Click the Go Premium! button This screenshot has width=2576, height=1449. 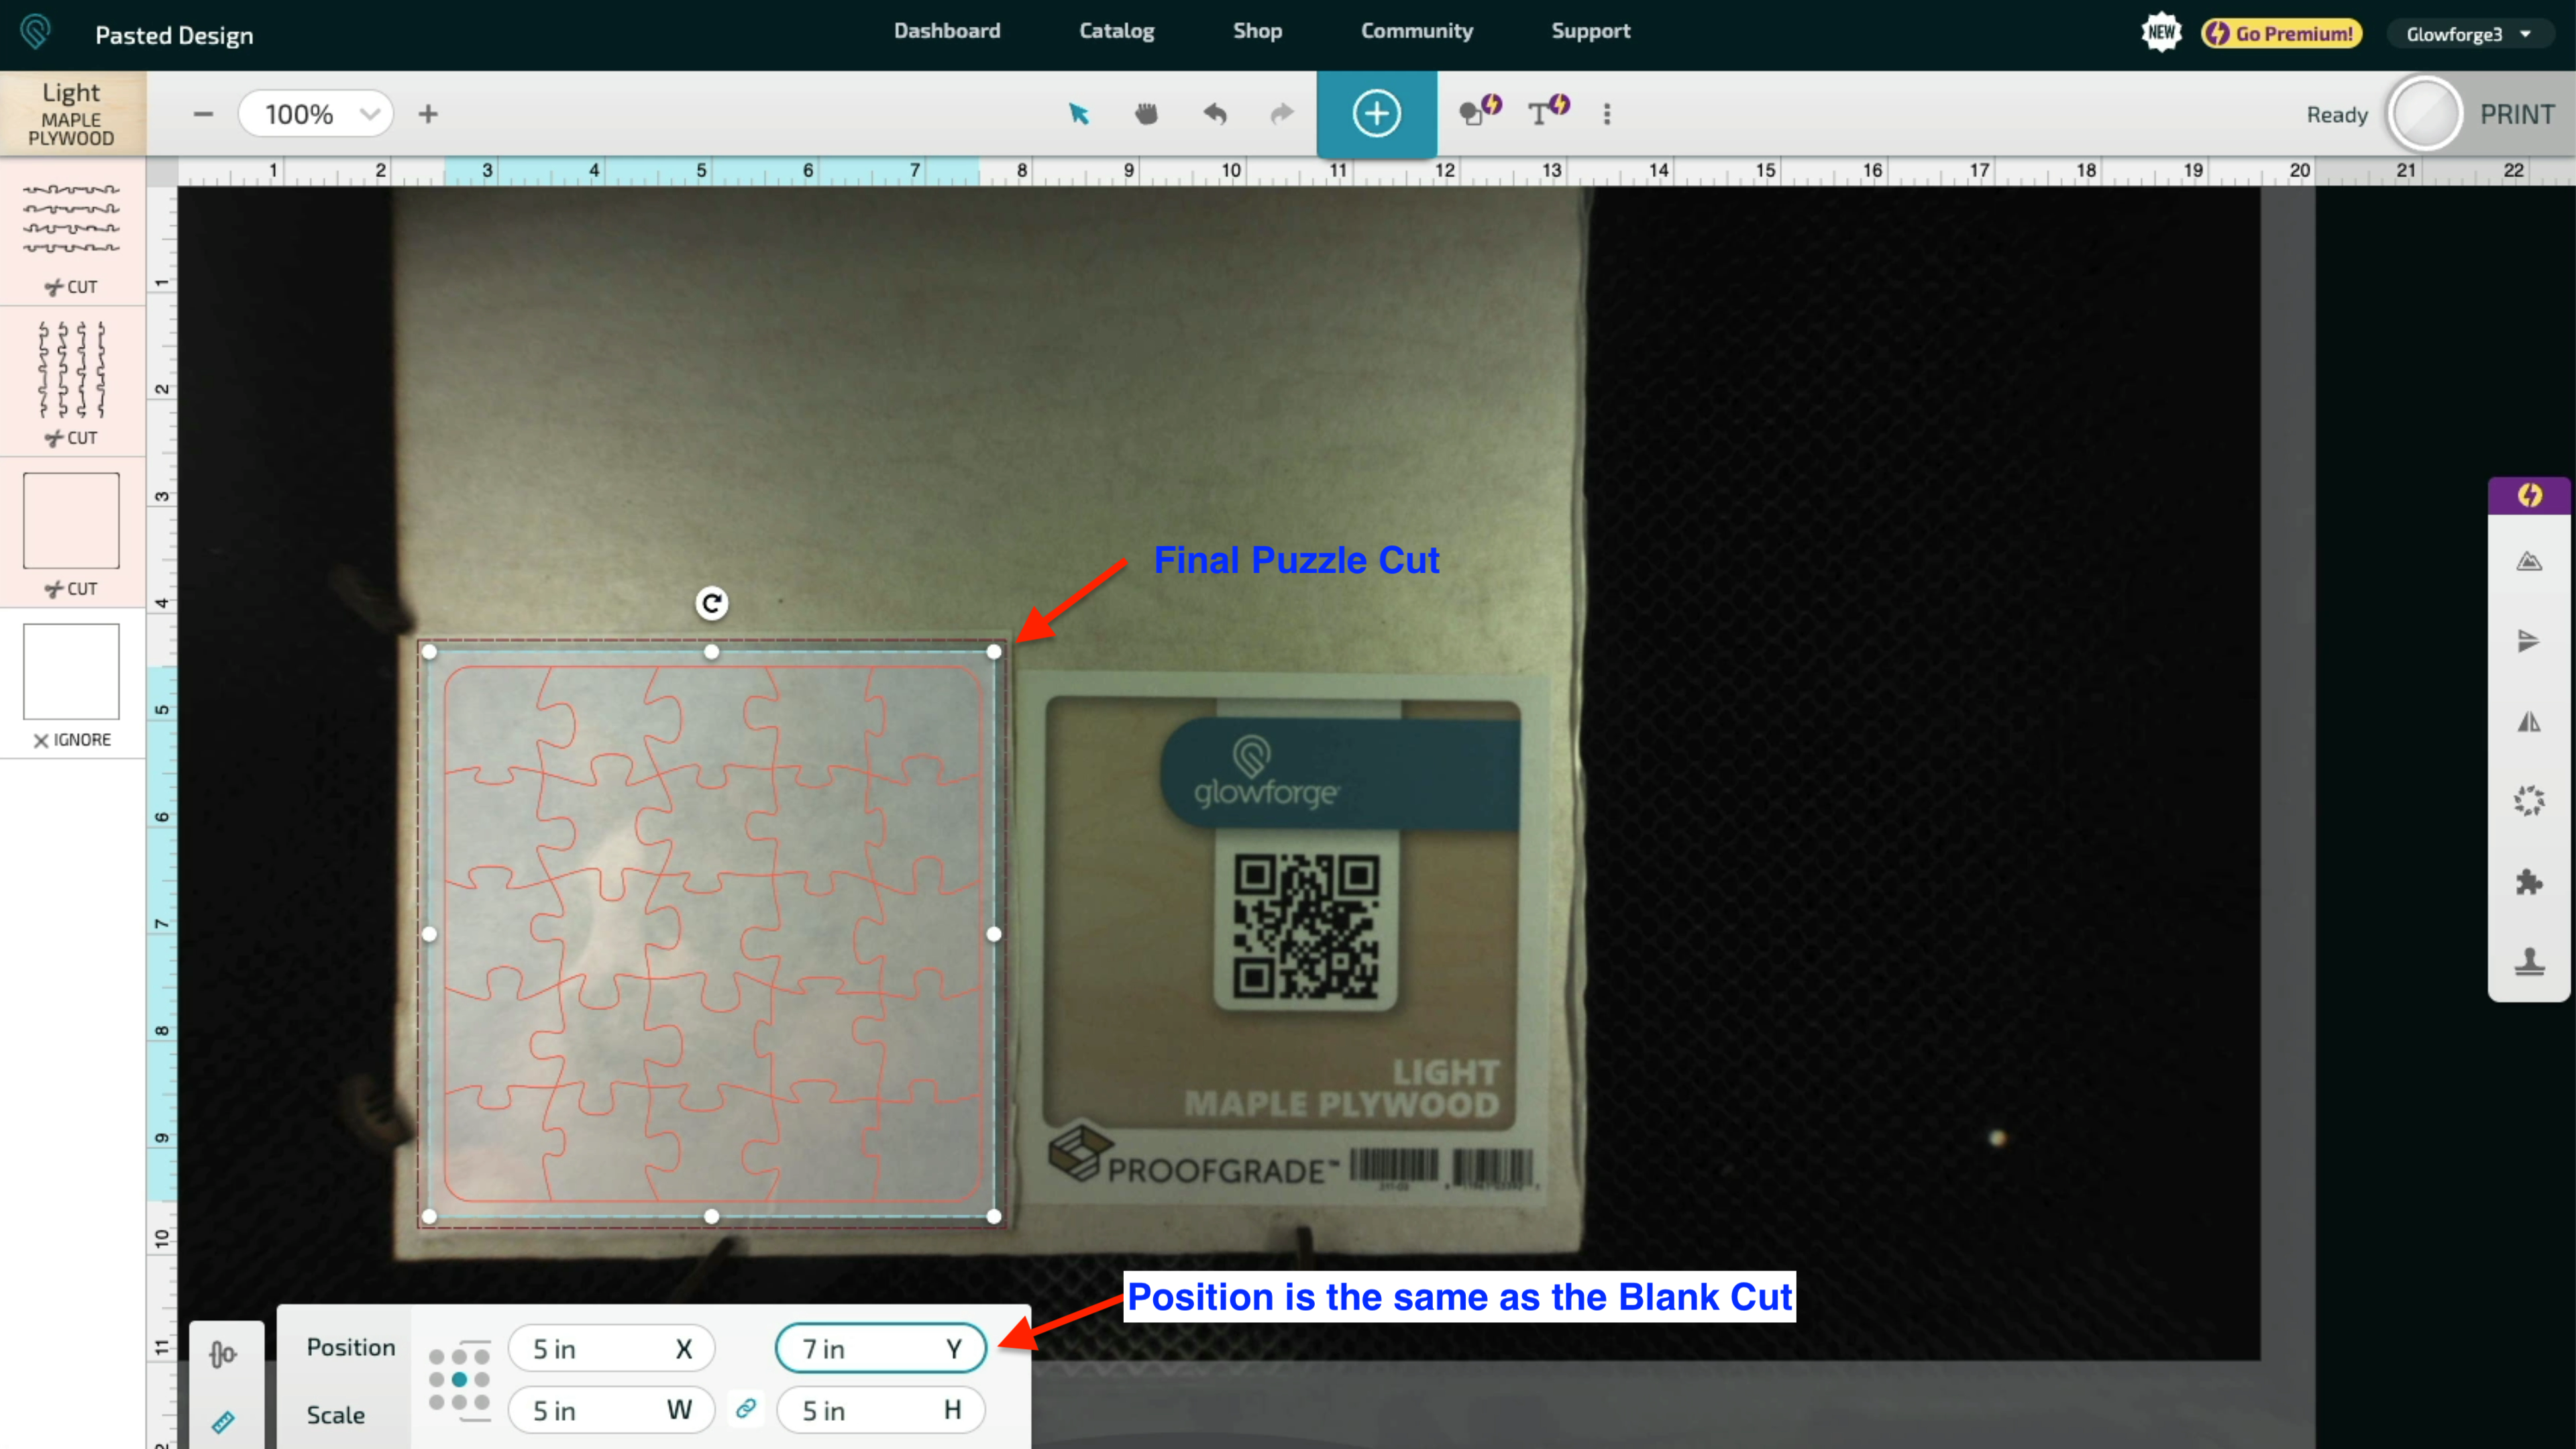pyautogui.click(x=2281, y=34)
